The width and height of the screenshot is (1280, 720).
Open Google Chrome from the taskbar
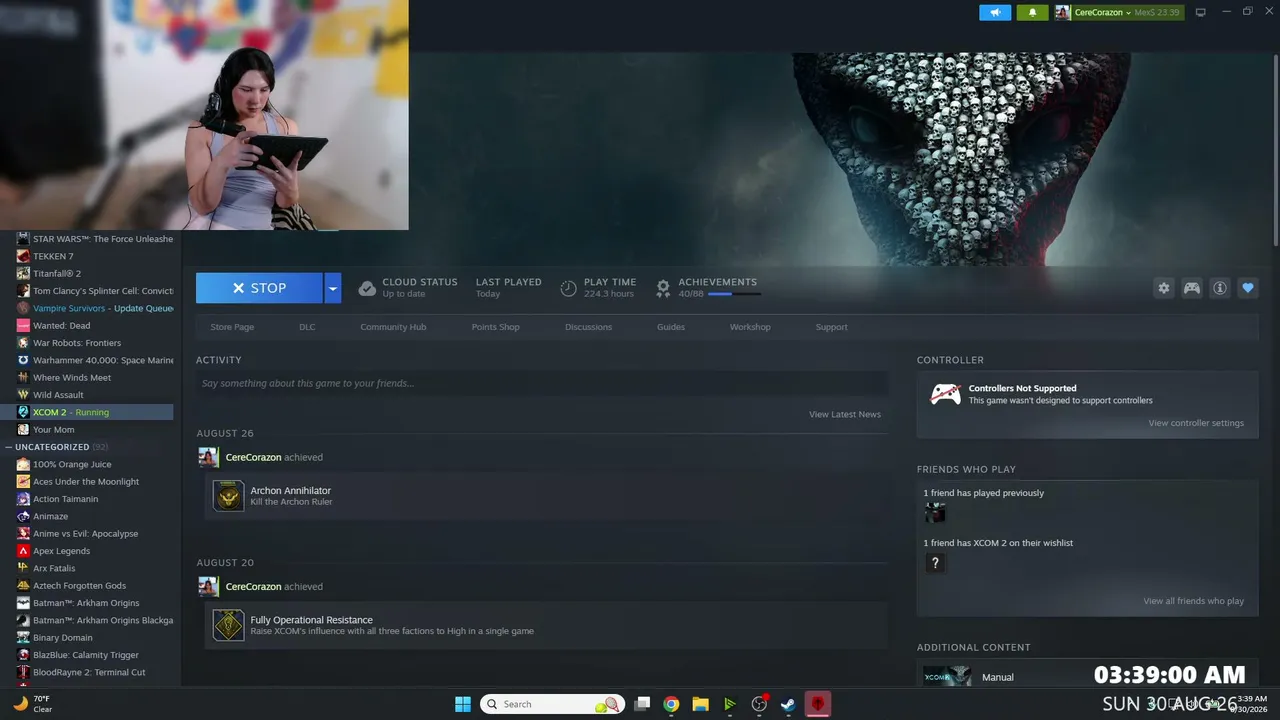(x=671, y=704)
